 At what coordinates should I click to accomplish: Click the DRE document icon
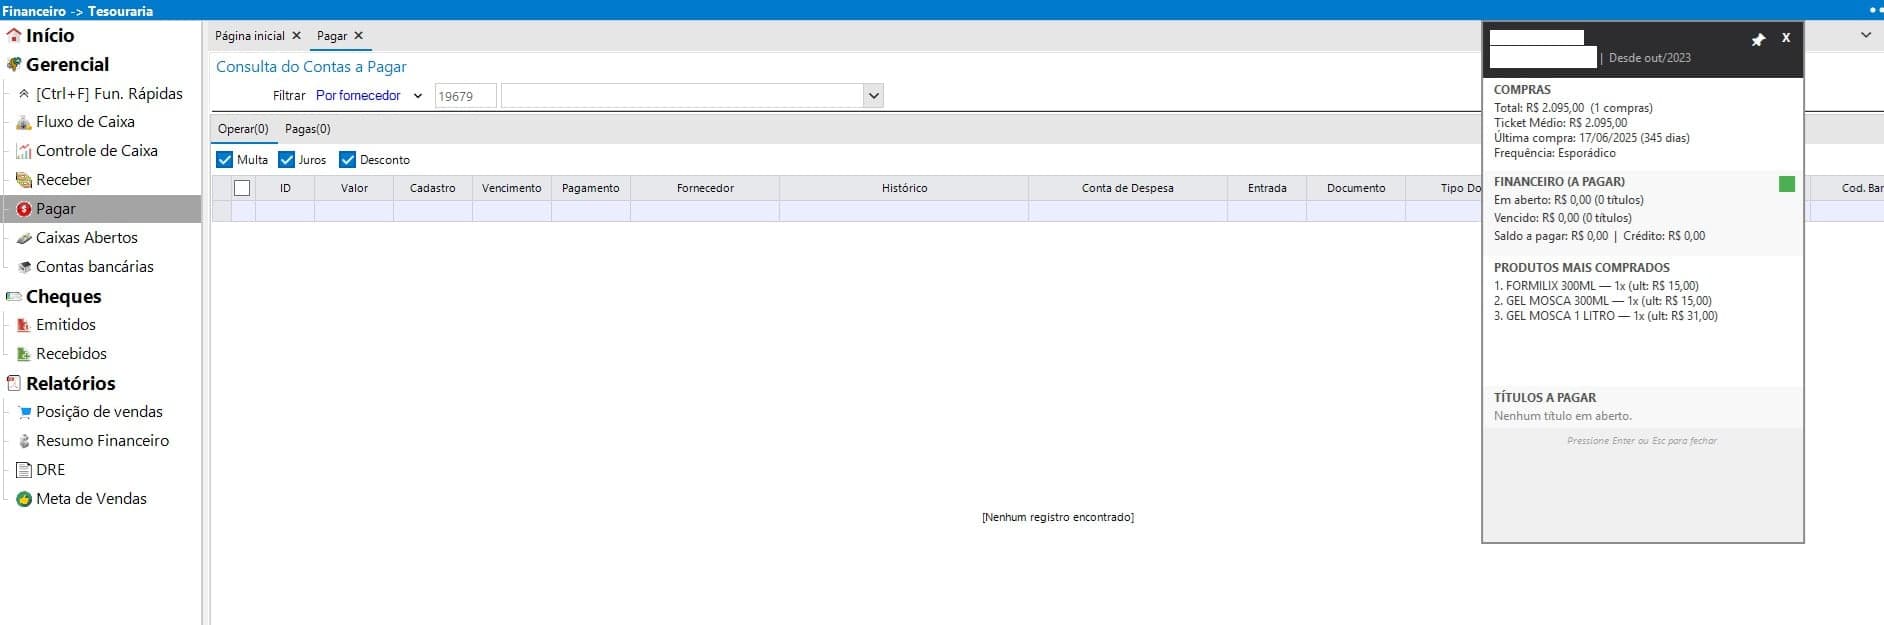[24, 470]
